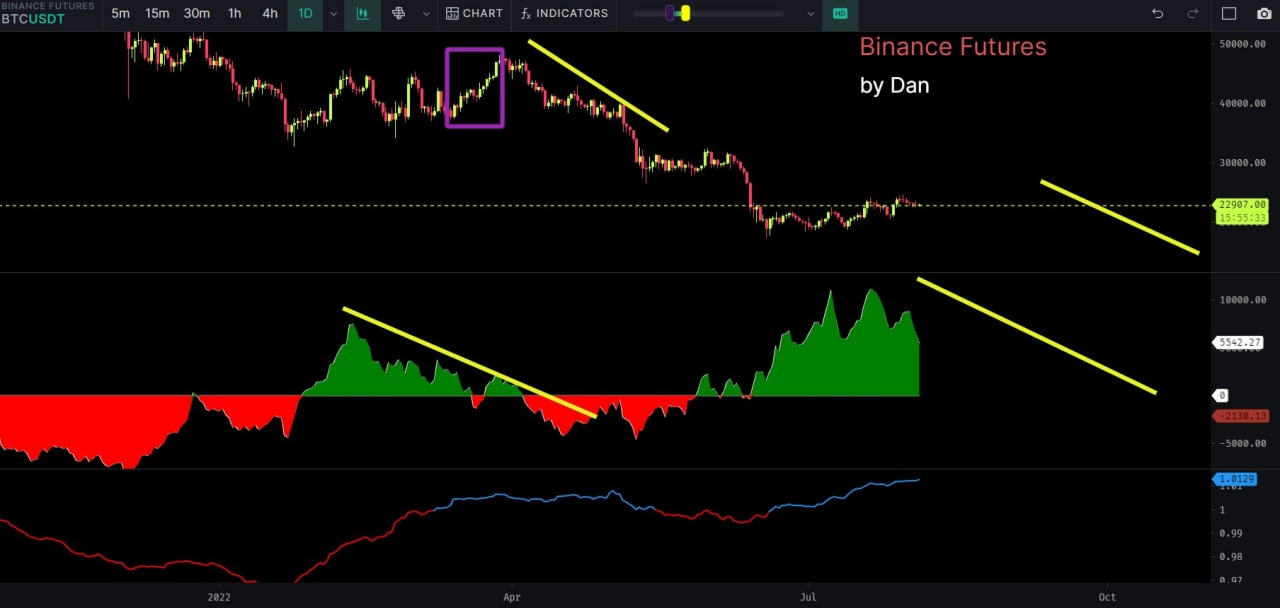This screenshot has height=608, width=1280.
Task: Expand the dropdown arrow beside the slider
Action: click(810, 14)
